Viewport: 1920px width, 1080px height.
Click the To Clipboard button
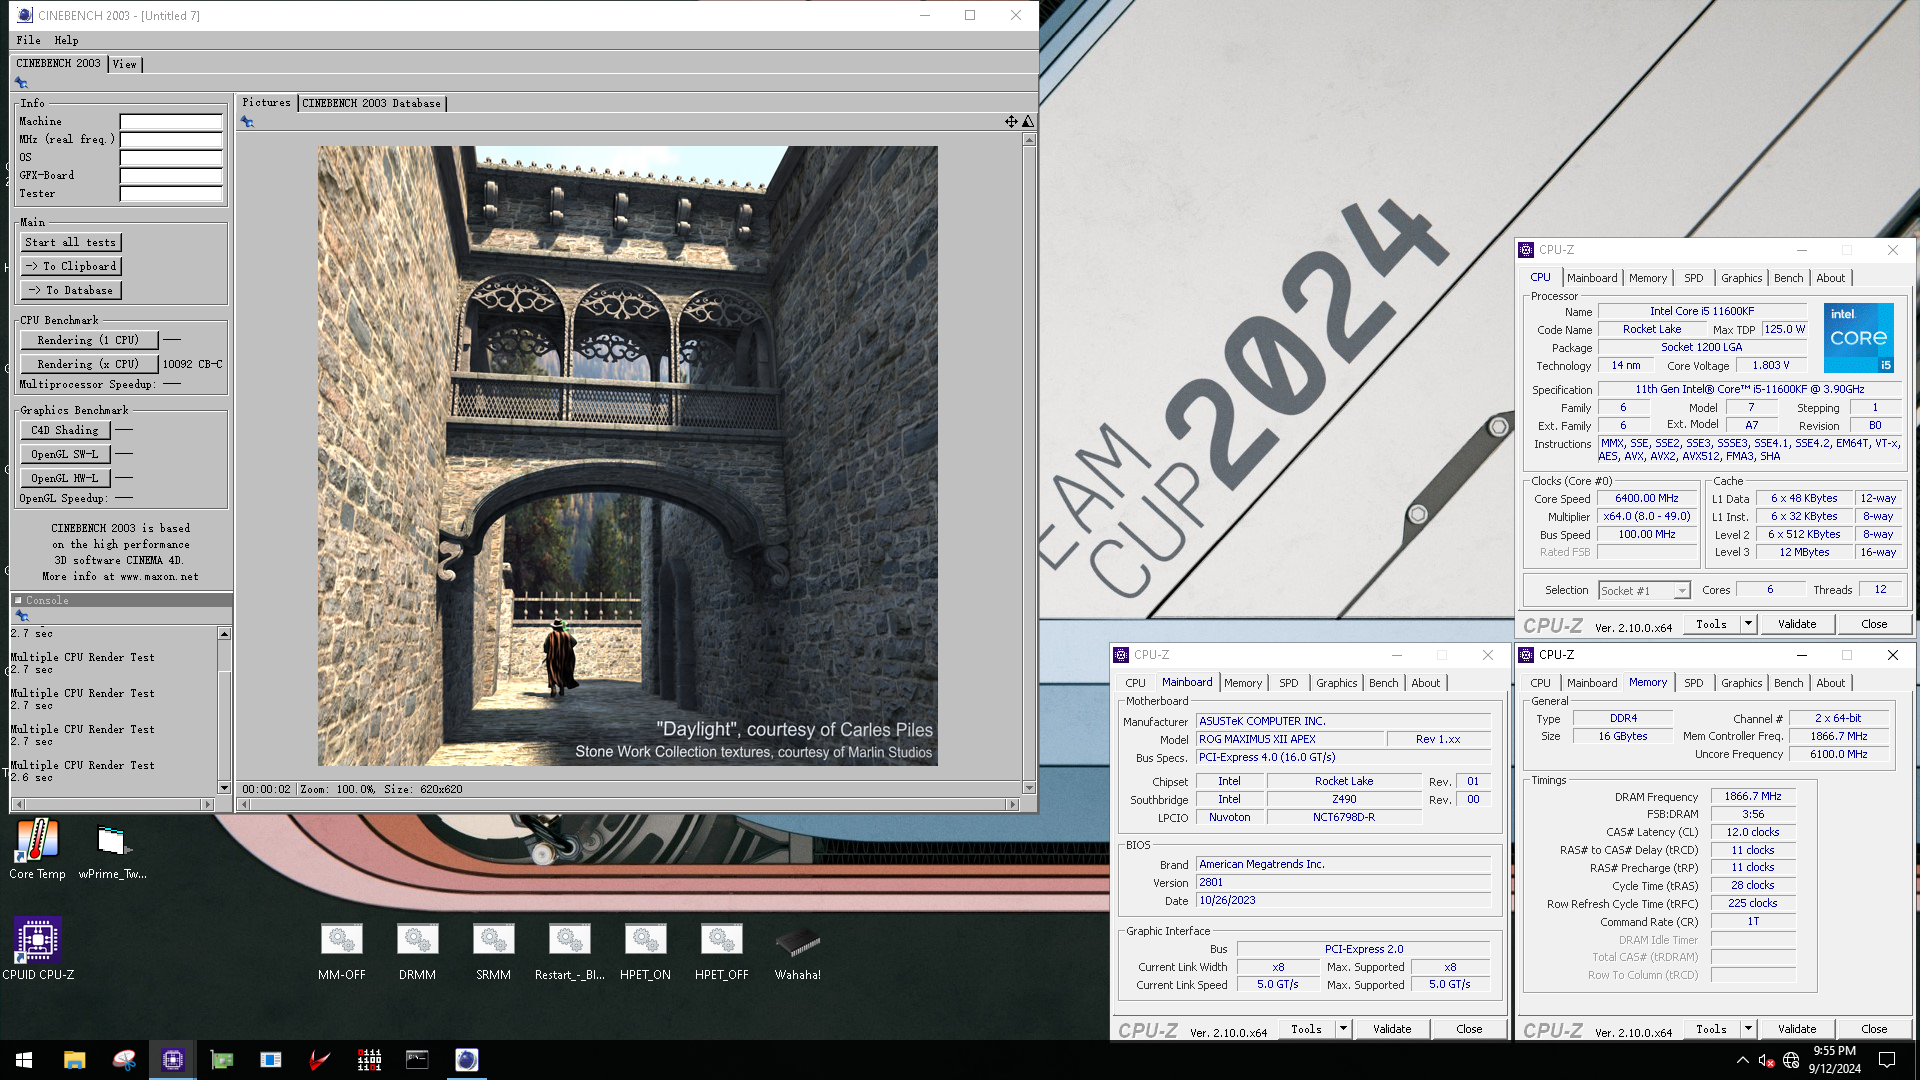(x=71, y=266)
